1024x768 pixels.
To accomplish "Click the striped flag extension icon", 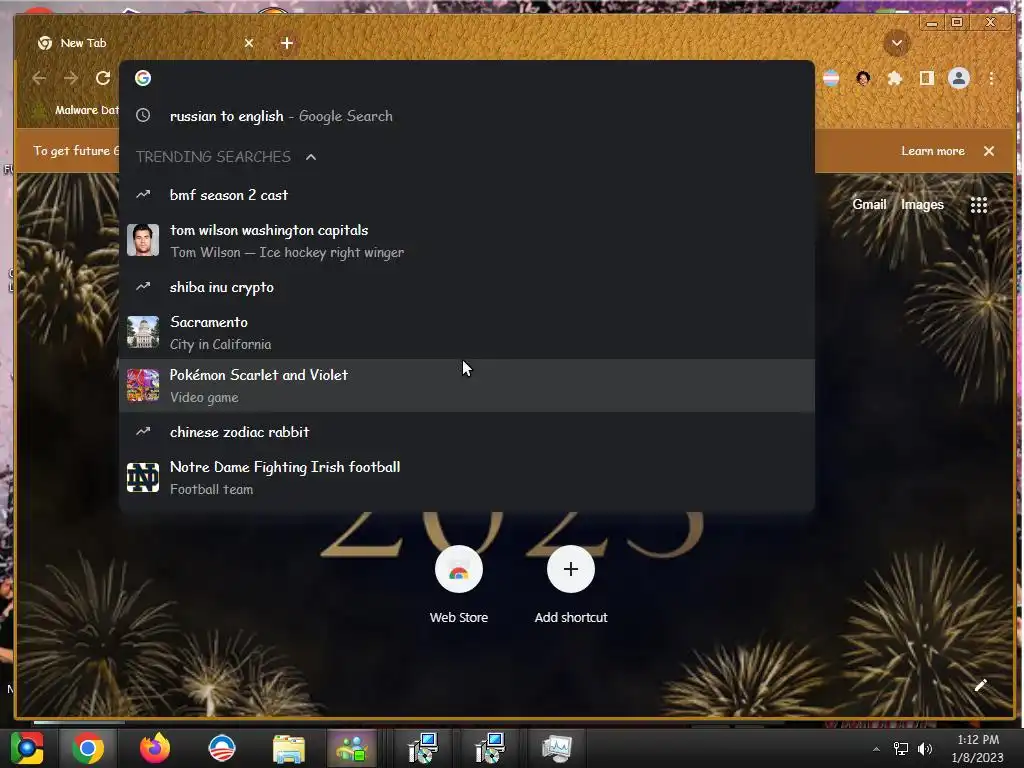I will click(831, 78).
